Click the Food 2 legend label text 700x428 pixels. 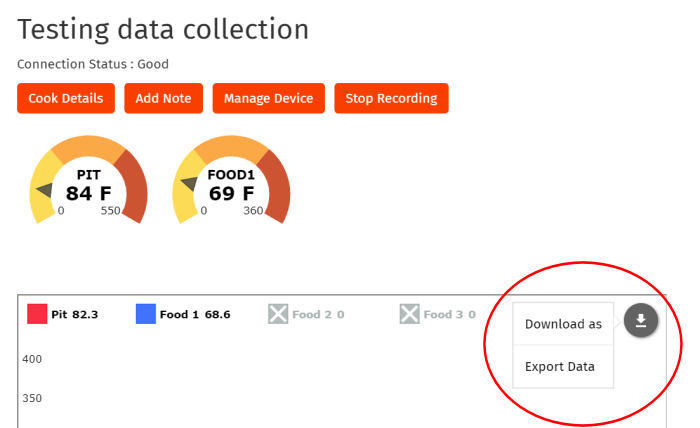tap(318, 315)
